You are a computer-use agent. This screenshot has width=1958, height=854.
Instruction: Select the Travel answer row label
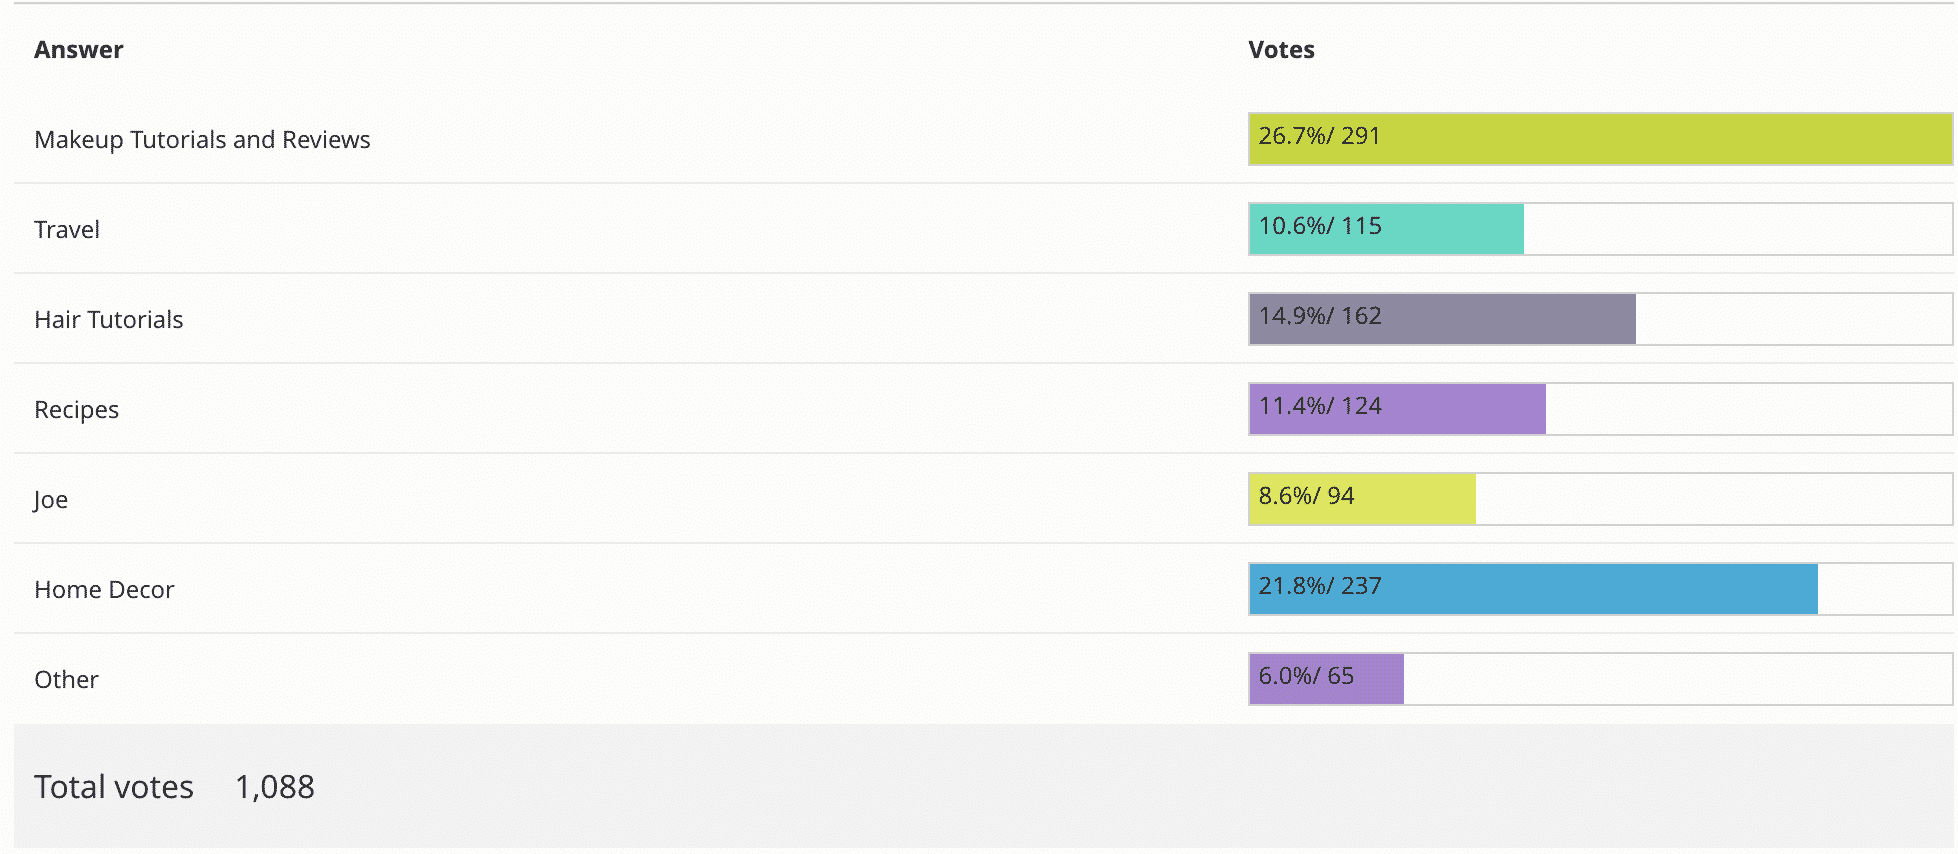67,230
